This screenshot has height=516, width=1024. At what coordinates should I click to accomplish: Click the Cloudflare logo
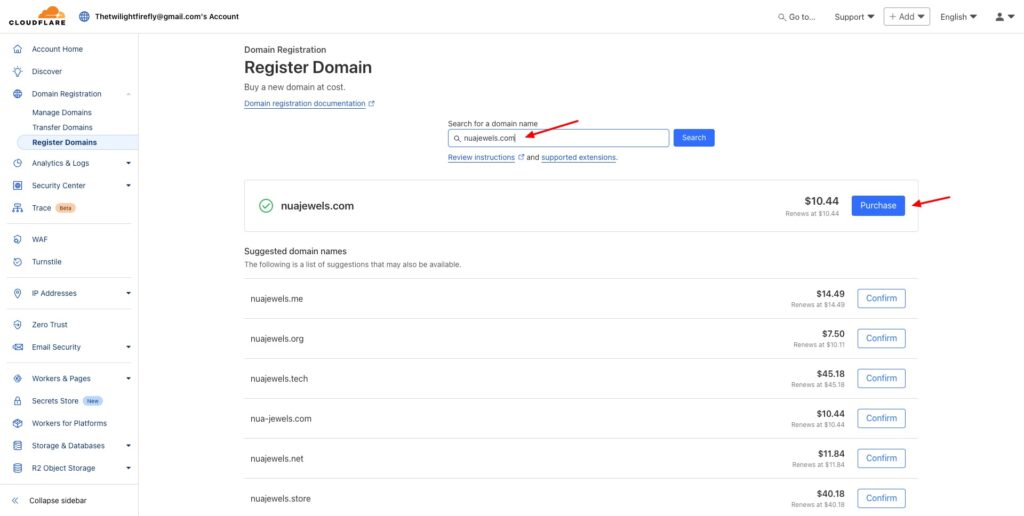[x=37, y=16]
